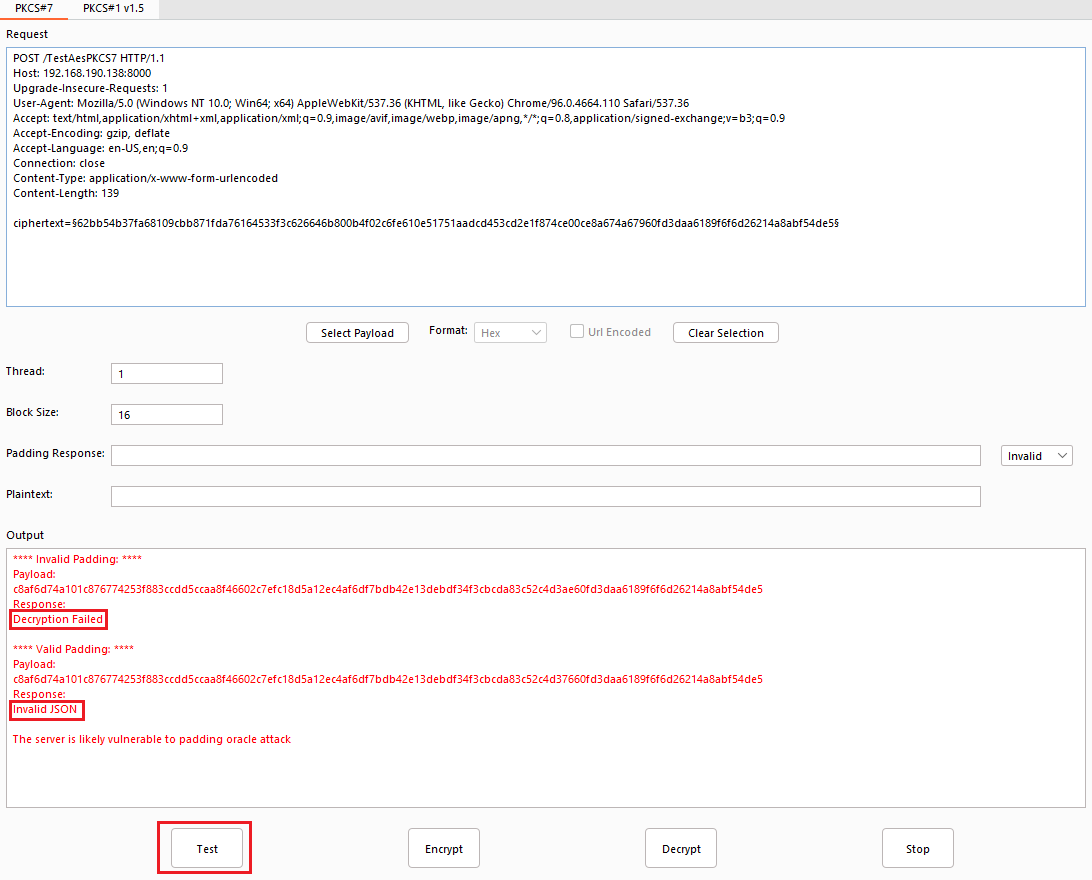The width and height of the screenshot is (1092, 880).
Task: Click into the Padding Response field
Action: 545,455
